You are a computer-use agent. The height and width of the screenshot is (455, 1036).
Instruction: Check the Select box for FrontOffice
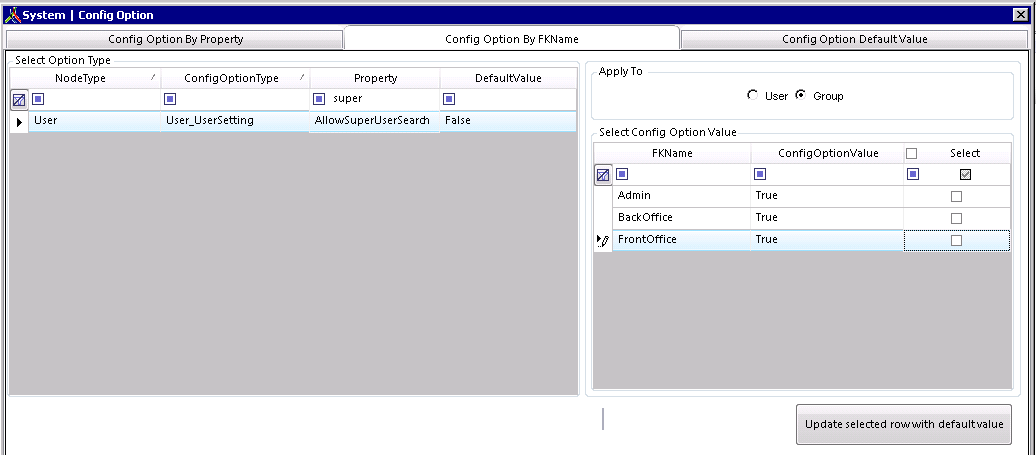coord(956,241)
